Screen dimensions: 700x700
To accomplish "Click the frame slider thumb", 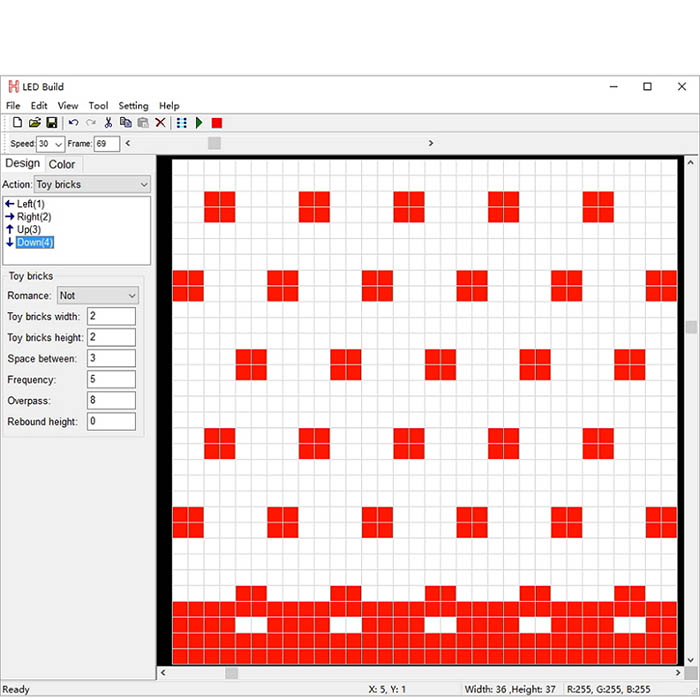I will tap(214, 143).
